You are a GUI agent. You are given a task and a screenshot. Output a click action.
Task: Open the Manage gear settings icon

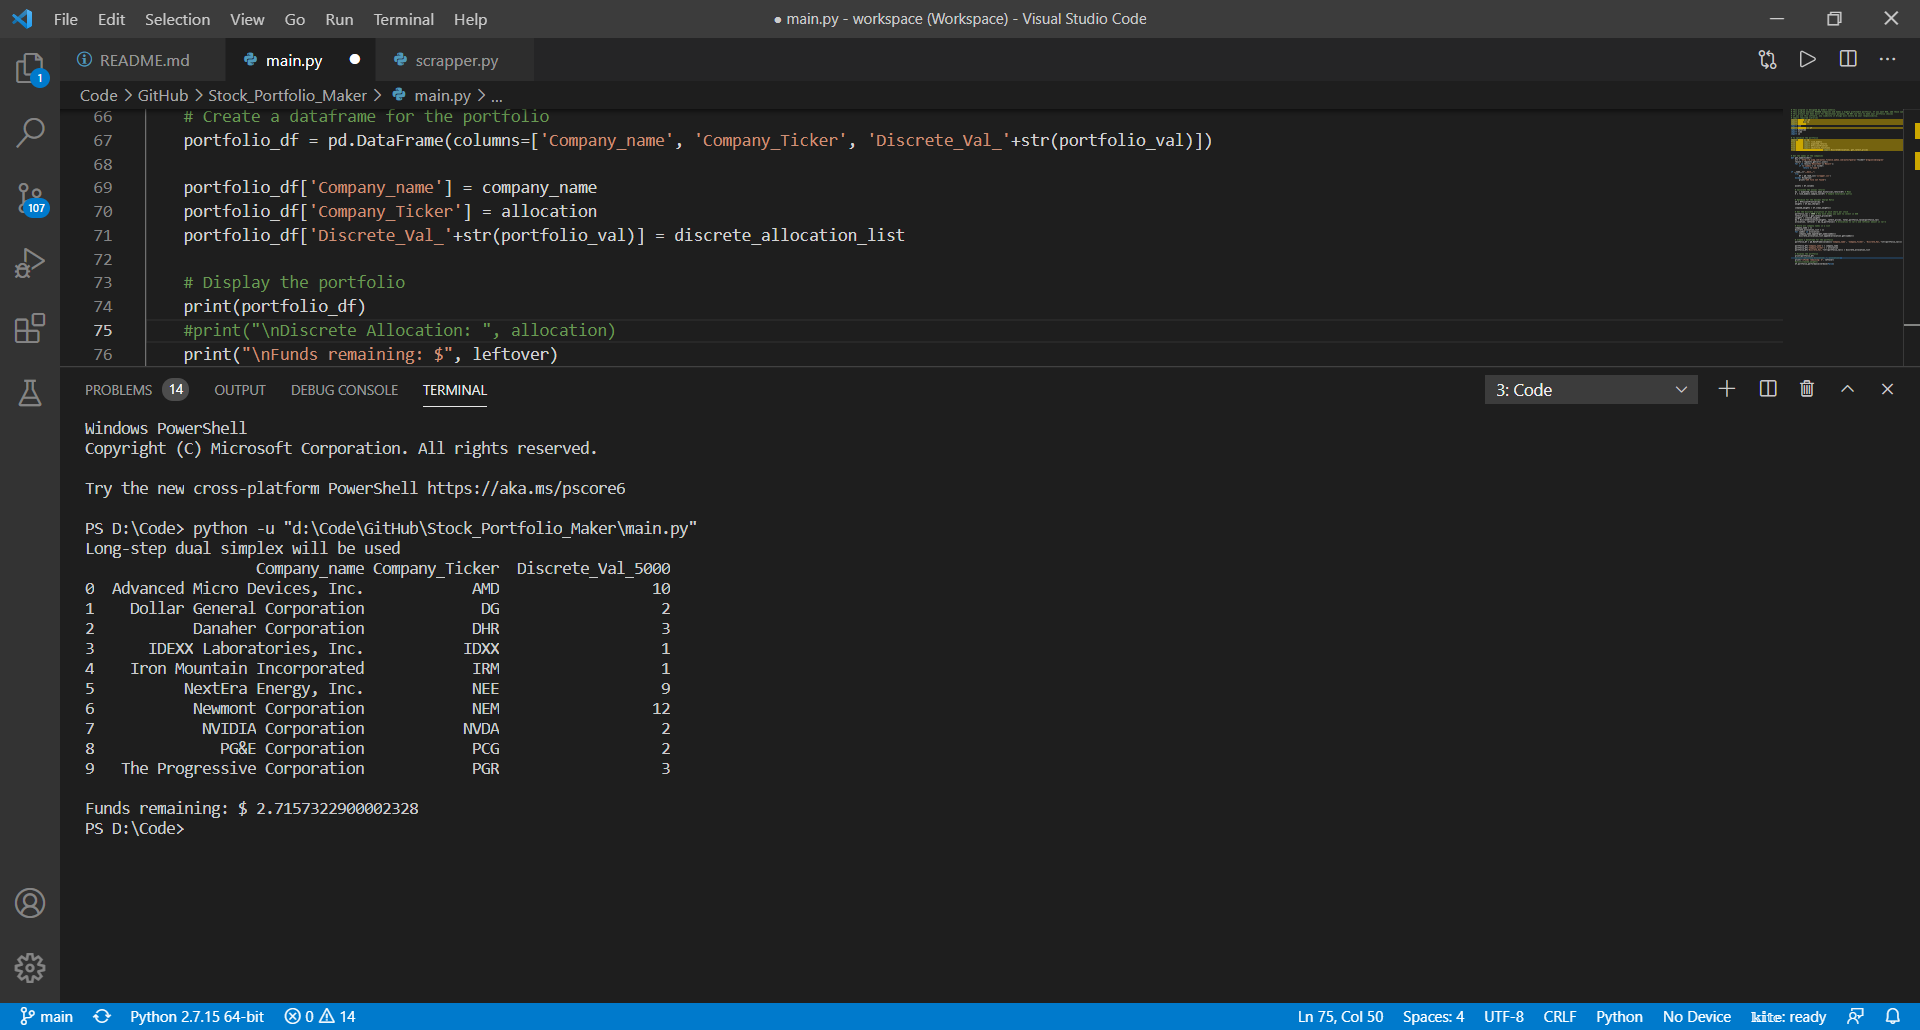tap(30, 967)
